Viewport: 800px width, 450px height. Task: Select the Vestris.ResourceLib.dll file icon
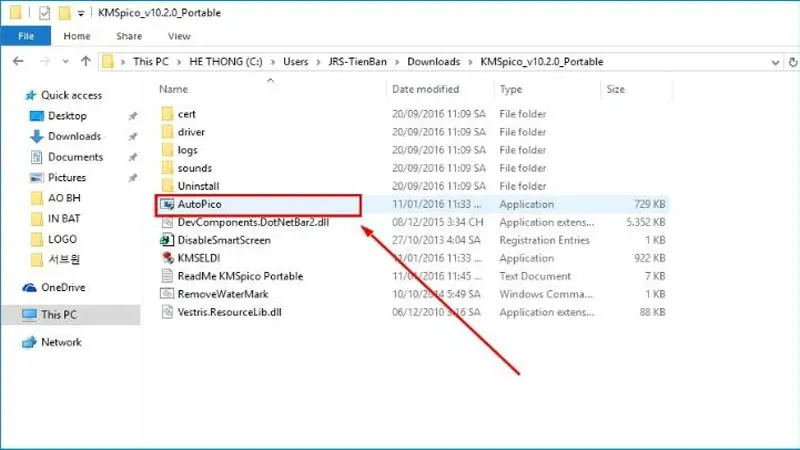167,312
